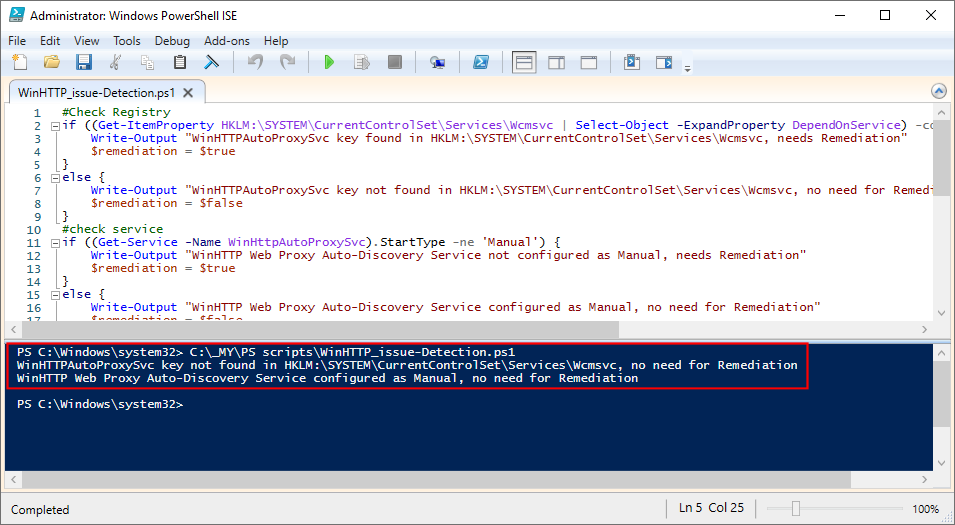Select Show Script Pane Top layout
The width and height of the screenshot is (955, 525).
524,63
